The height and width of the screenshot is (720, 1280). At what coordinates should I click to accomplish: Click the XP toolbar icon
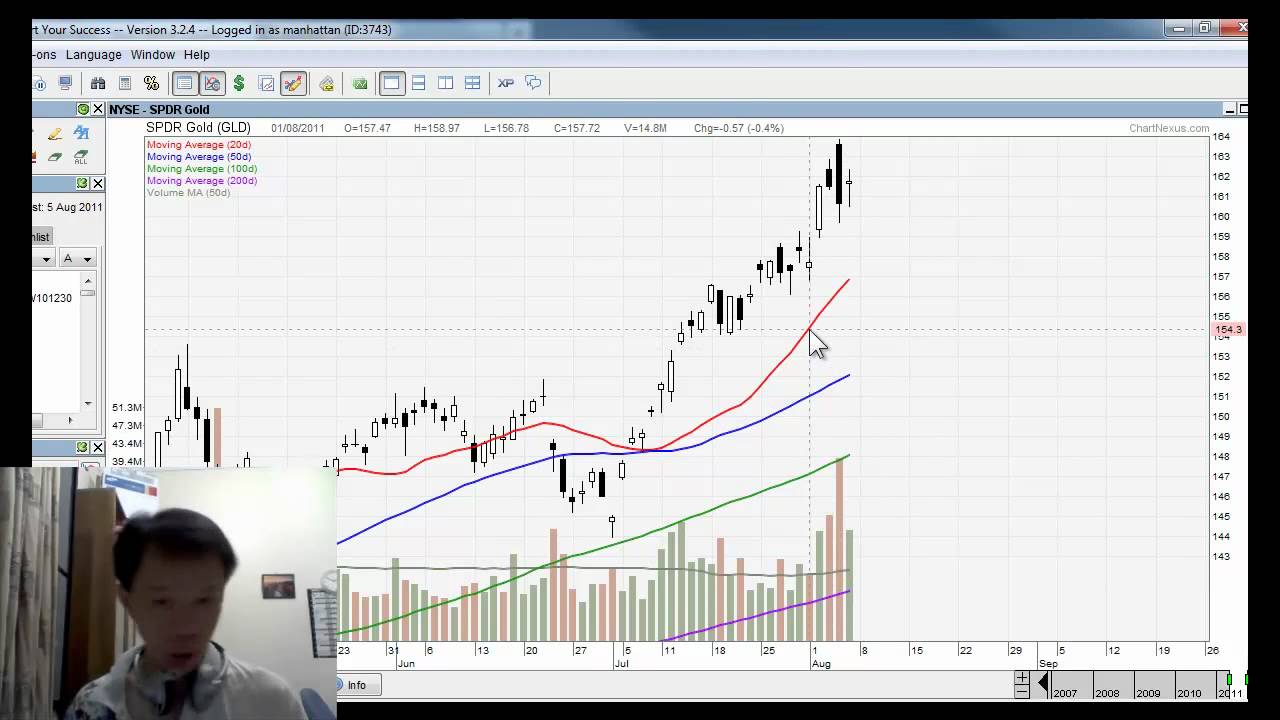(x=505, y=83)
